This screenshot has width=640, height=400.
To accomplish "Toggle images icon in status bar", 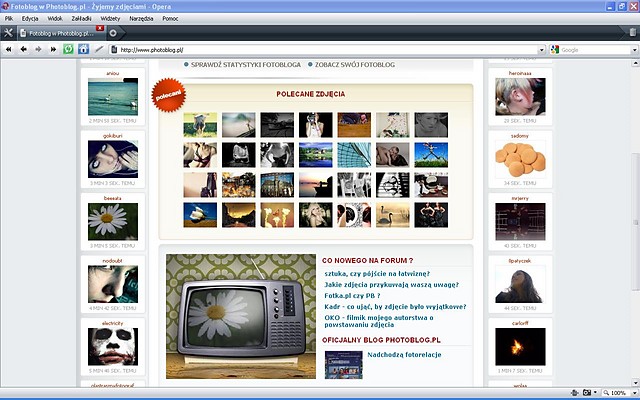I will (587, 393).
